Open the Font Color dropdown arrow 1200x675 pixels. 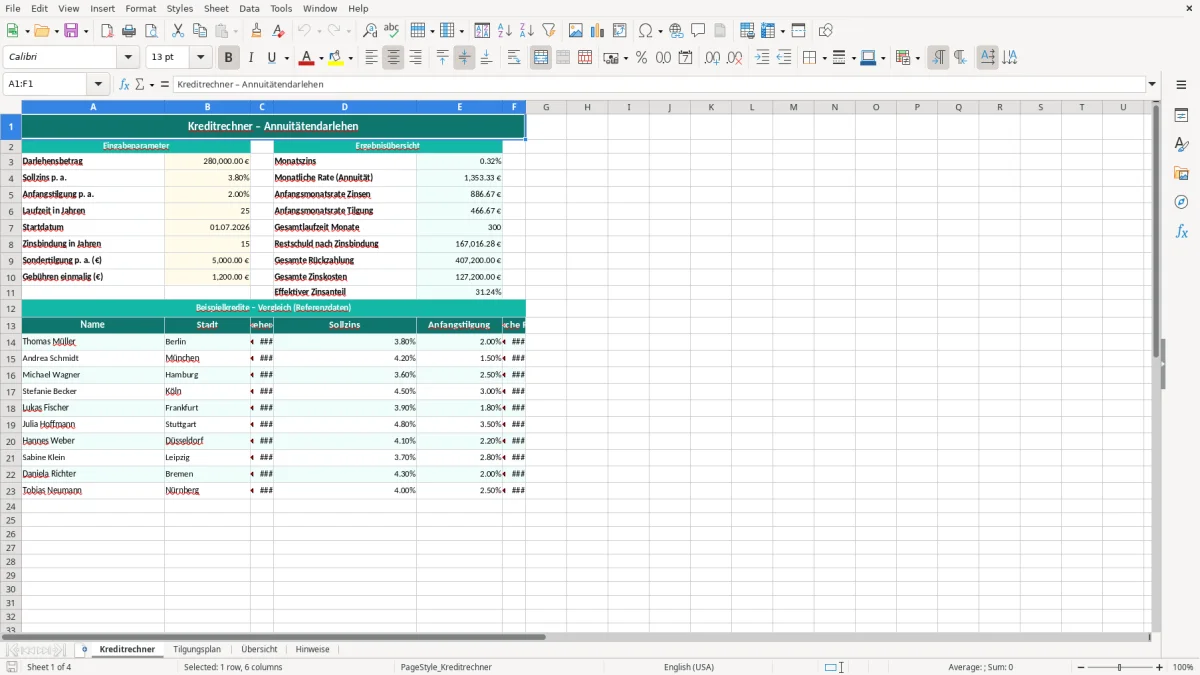tap(320, 58)
